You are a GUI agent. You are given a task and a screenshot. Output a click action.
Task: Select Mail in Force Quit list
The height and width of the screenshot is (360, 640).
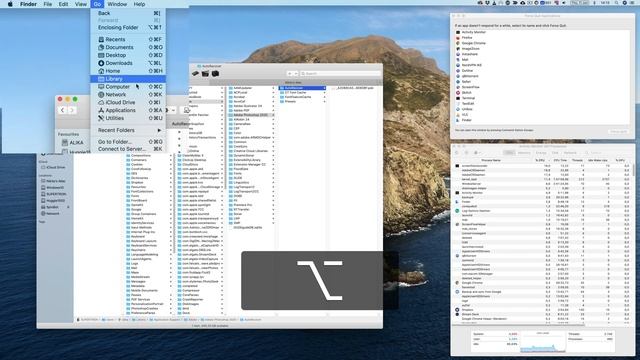541,60
